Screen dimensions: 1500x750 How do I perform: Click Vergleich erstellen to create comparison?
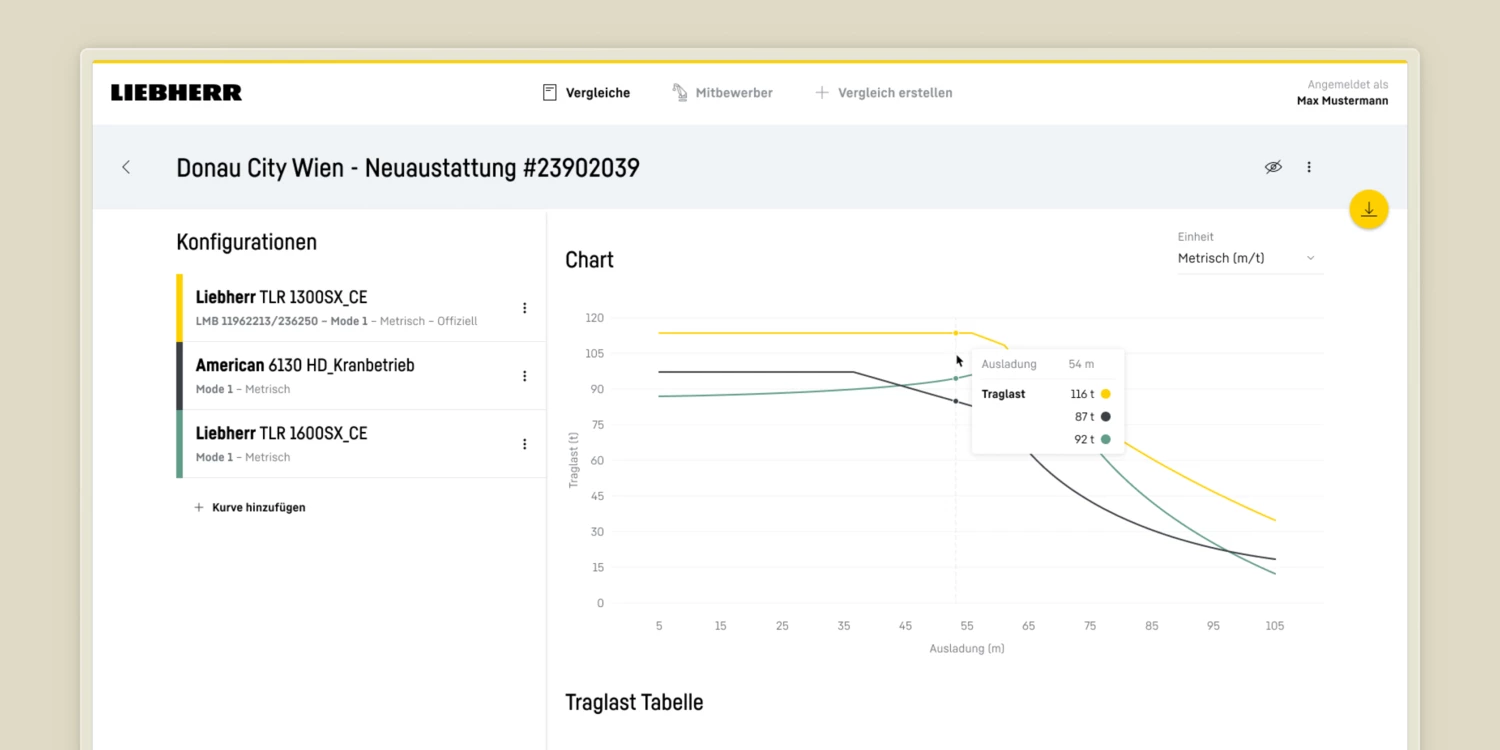(883, 93)
